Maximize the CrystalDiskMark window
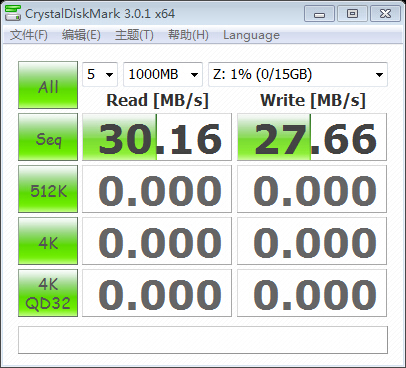This screenshot has width=406, height=368. [x=352, y=14]
